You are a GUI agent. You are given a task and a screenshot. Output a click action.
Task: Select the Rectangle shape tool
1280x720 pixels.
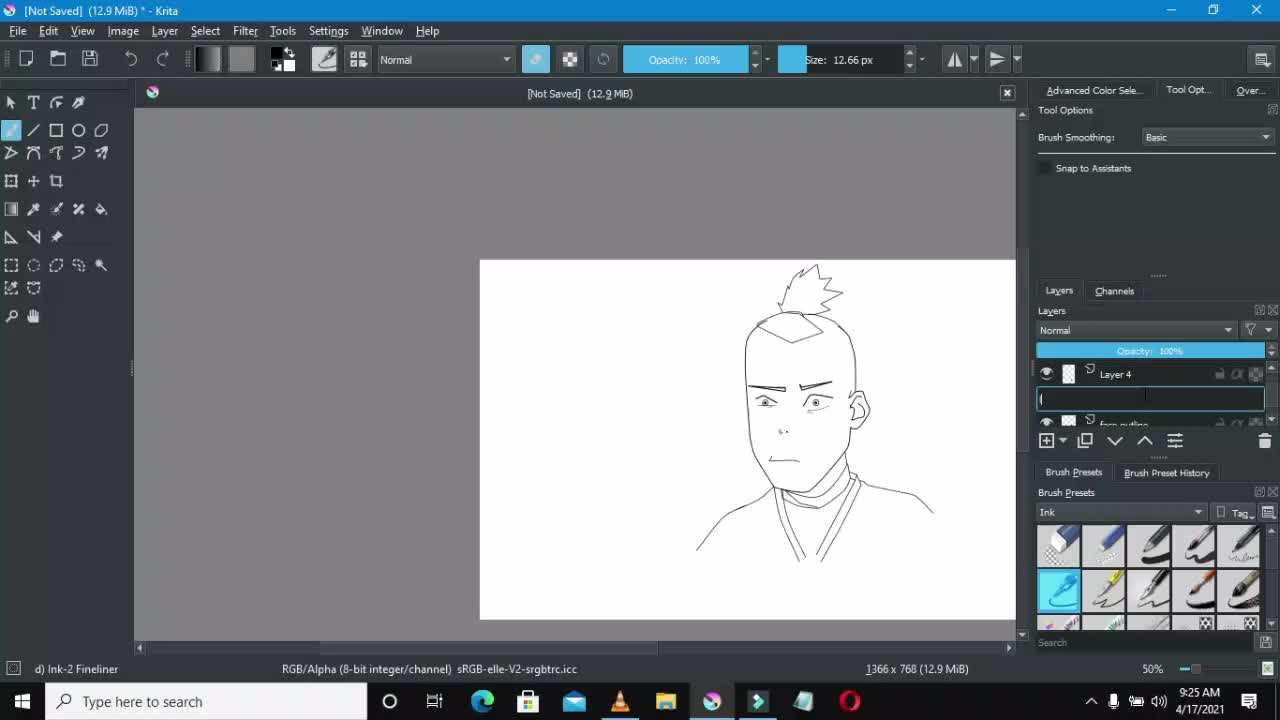[x=56, y=130]
